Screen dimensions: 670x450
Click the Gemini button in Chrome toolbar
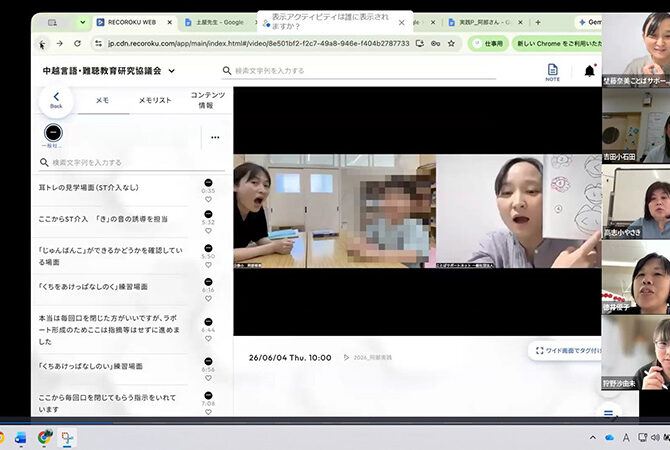[x=590, y=22]
